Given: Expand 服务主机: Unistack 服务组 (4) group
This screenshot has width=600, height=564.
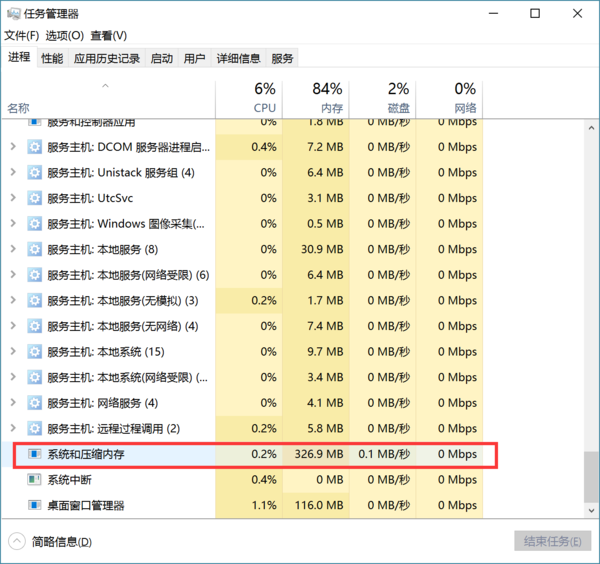Looking at the screenshot, I should tap(13, 172).
